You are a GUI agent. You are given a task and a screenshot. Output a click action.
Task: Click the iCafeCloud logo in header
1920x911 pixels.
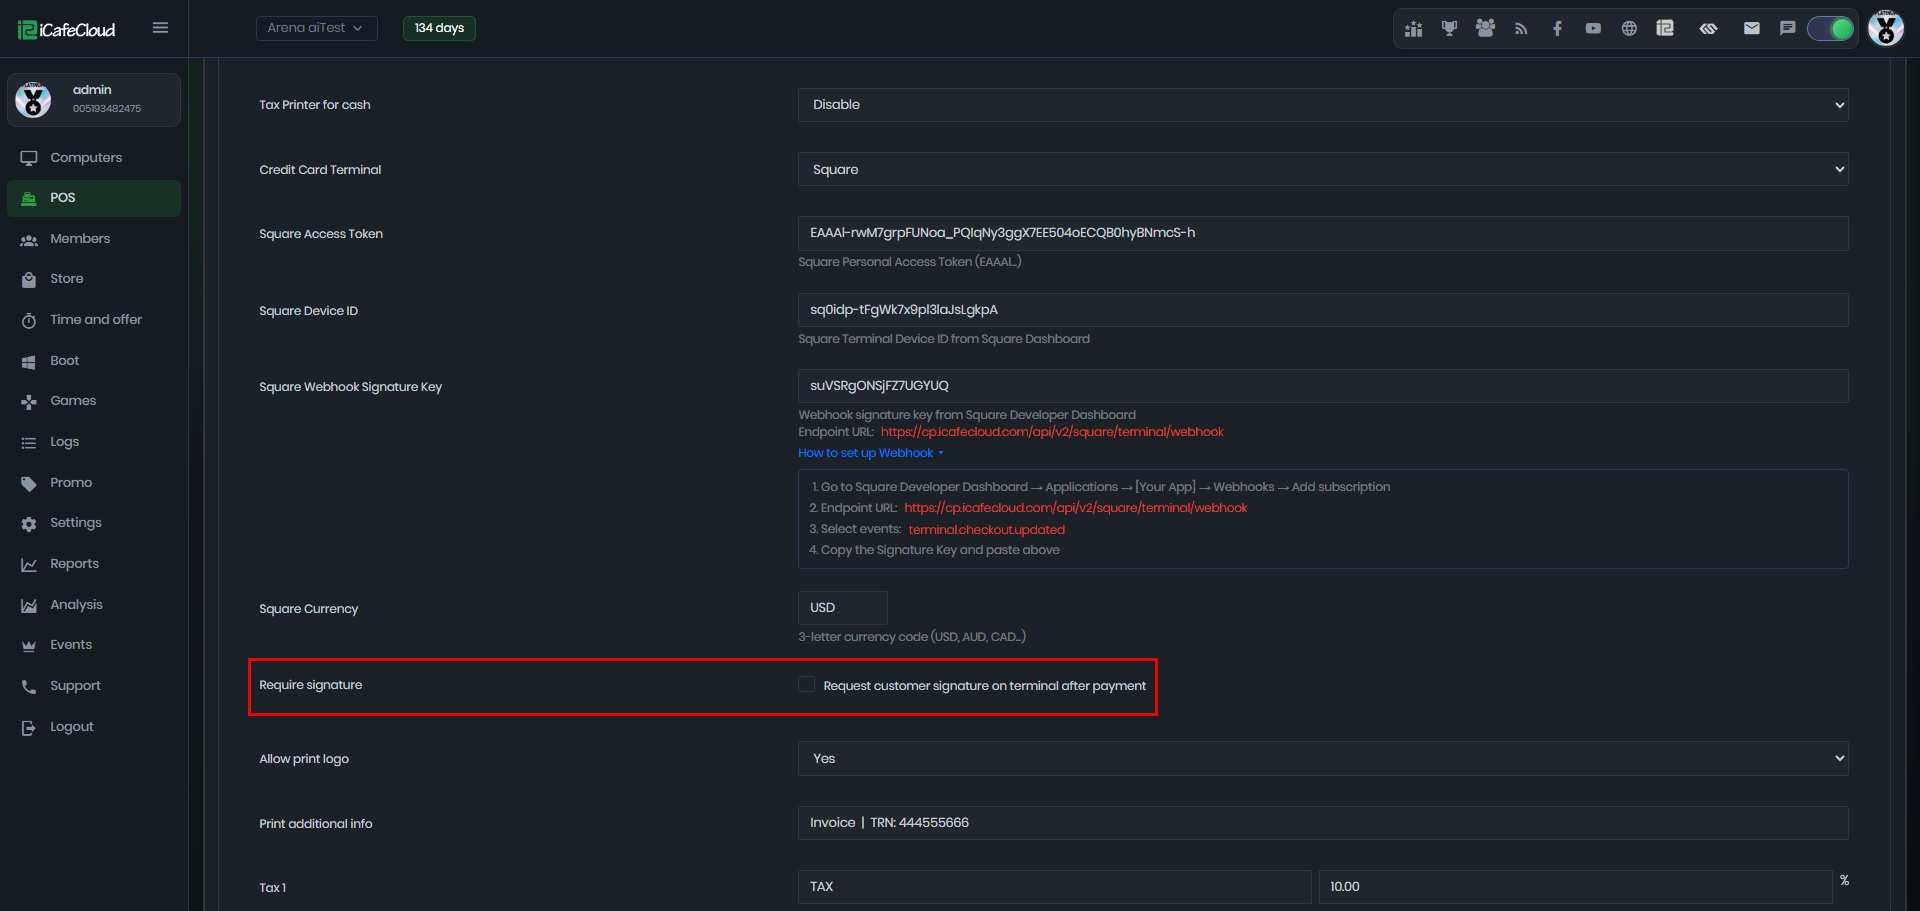pyautogui.click(x=67, y=30)
